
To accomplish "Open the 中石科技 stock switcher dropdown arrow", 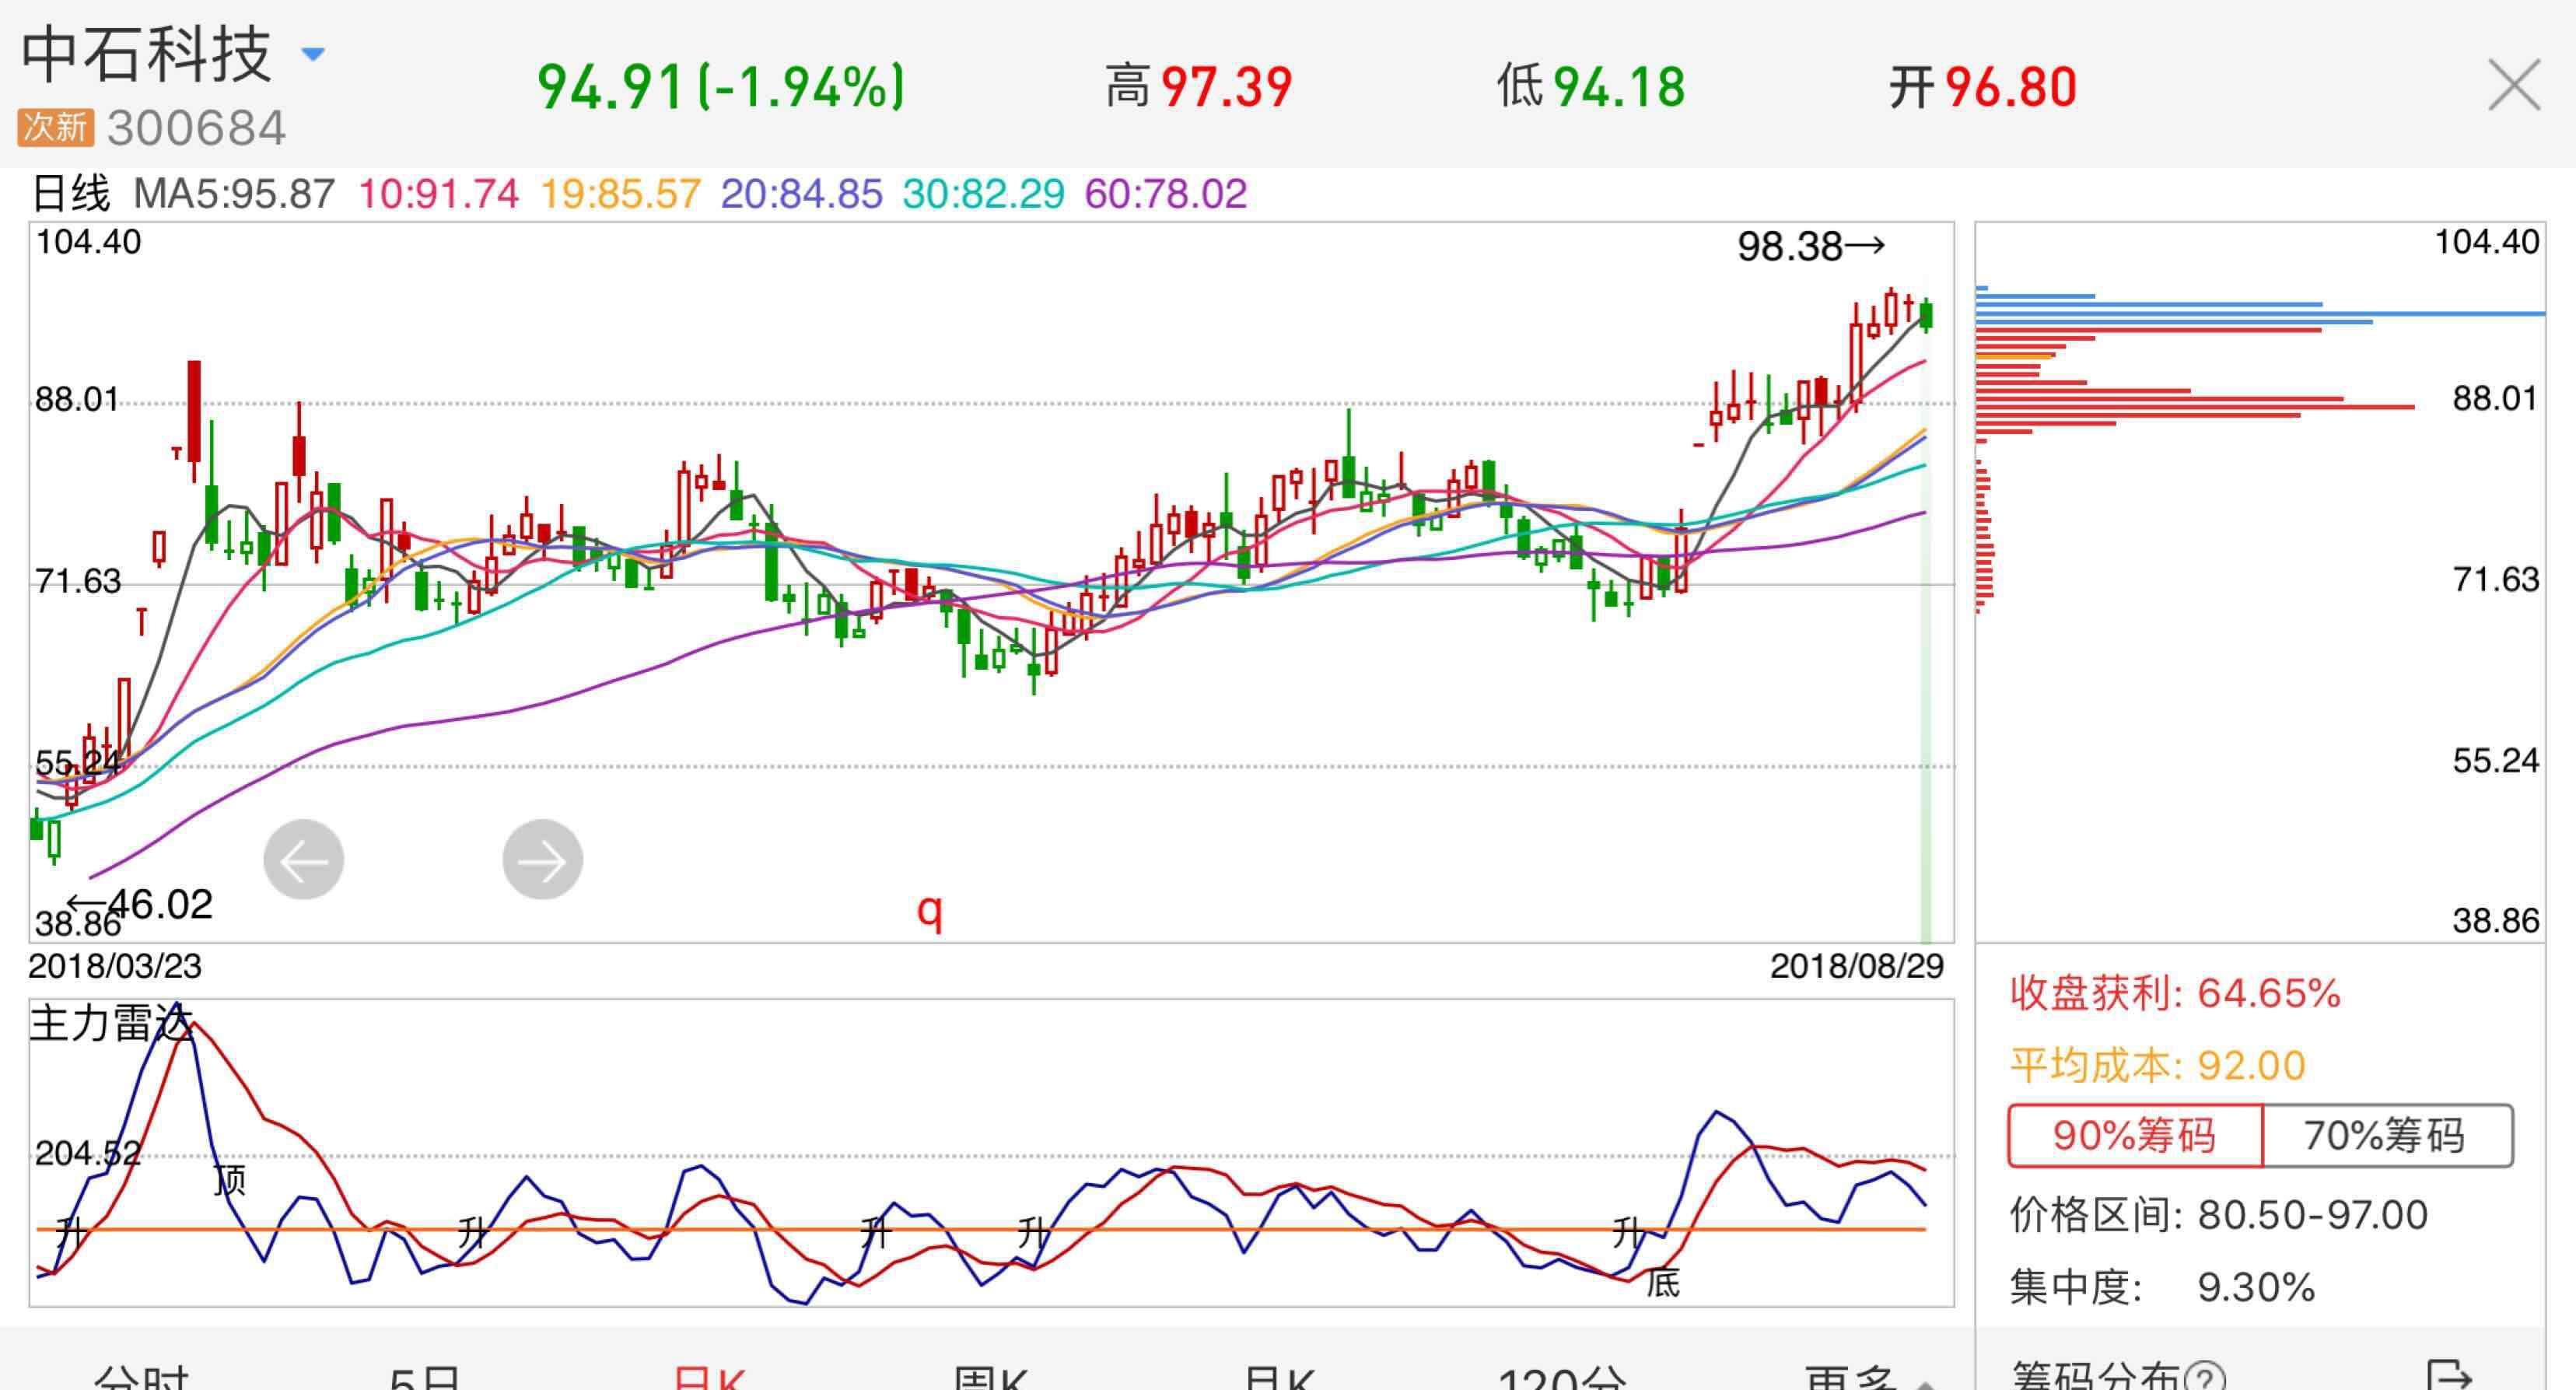I will (x=313, y=54).
